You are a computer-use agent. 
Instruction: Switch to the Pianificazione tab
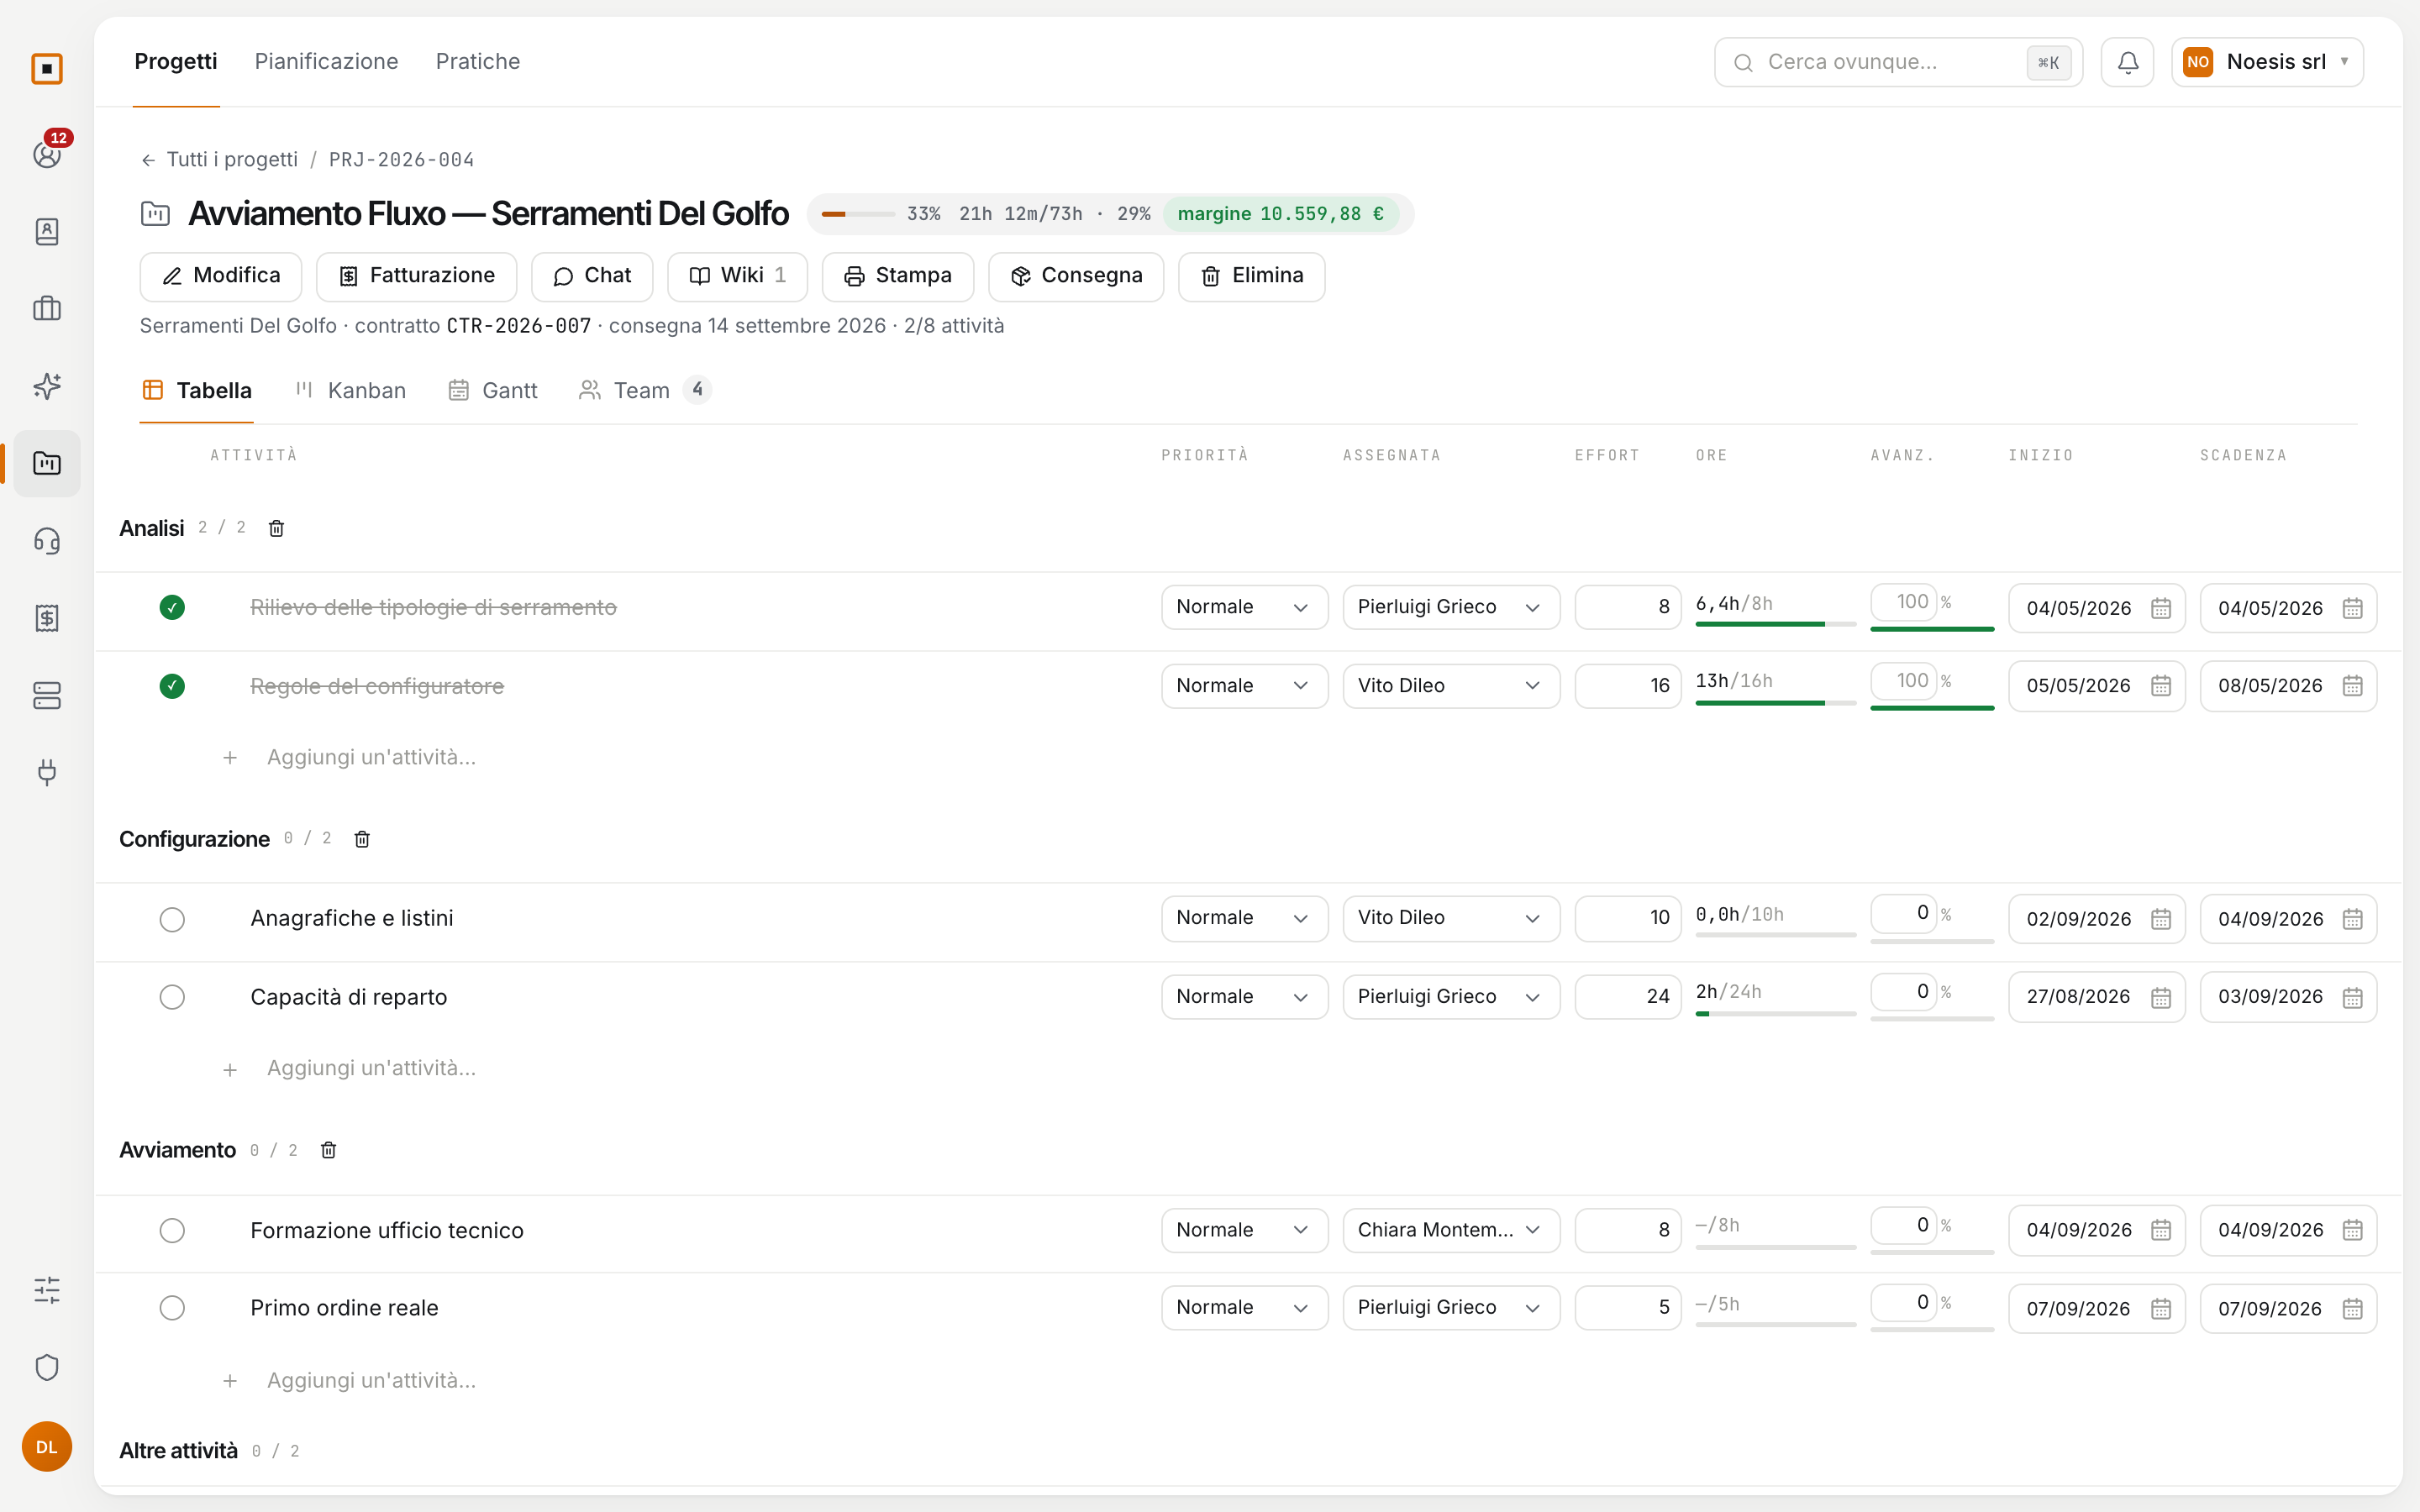pyautogui.click(x=326, y=62)
